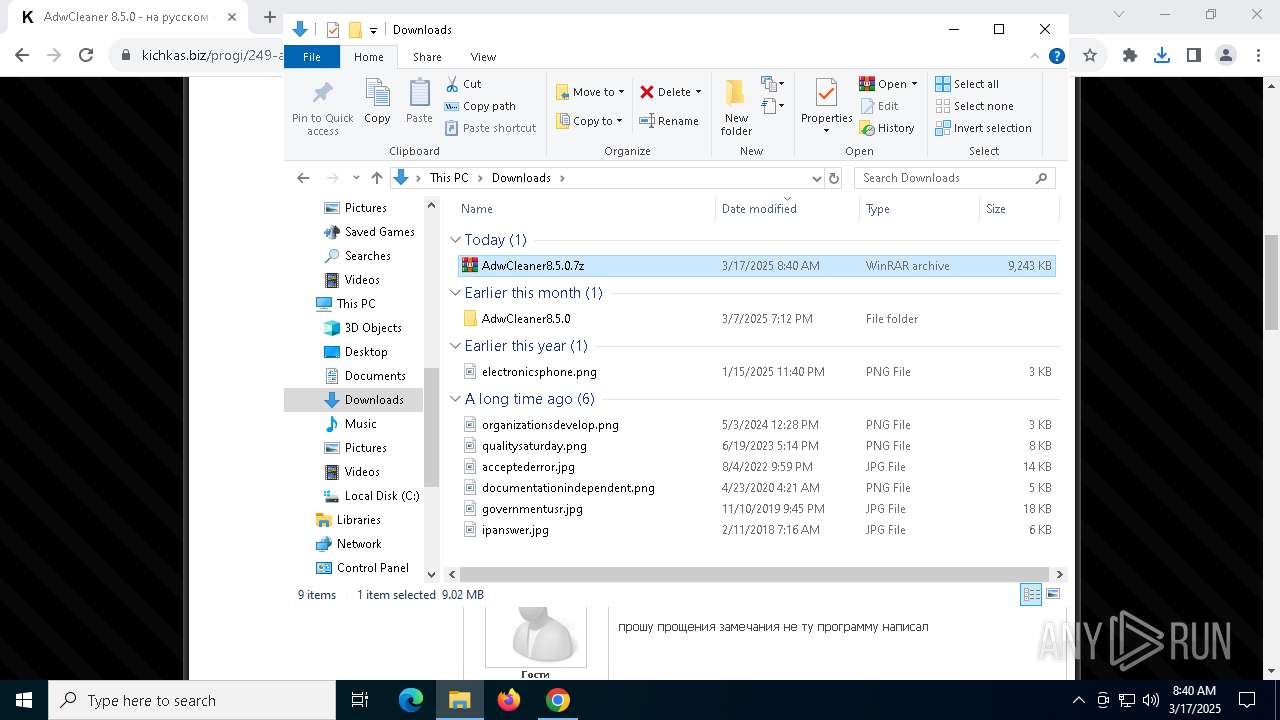Collapse the Earlier this year group

[456, 346]
